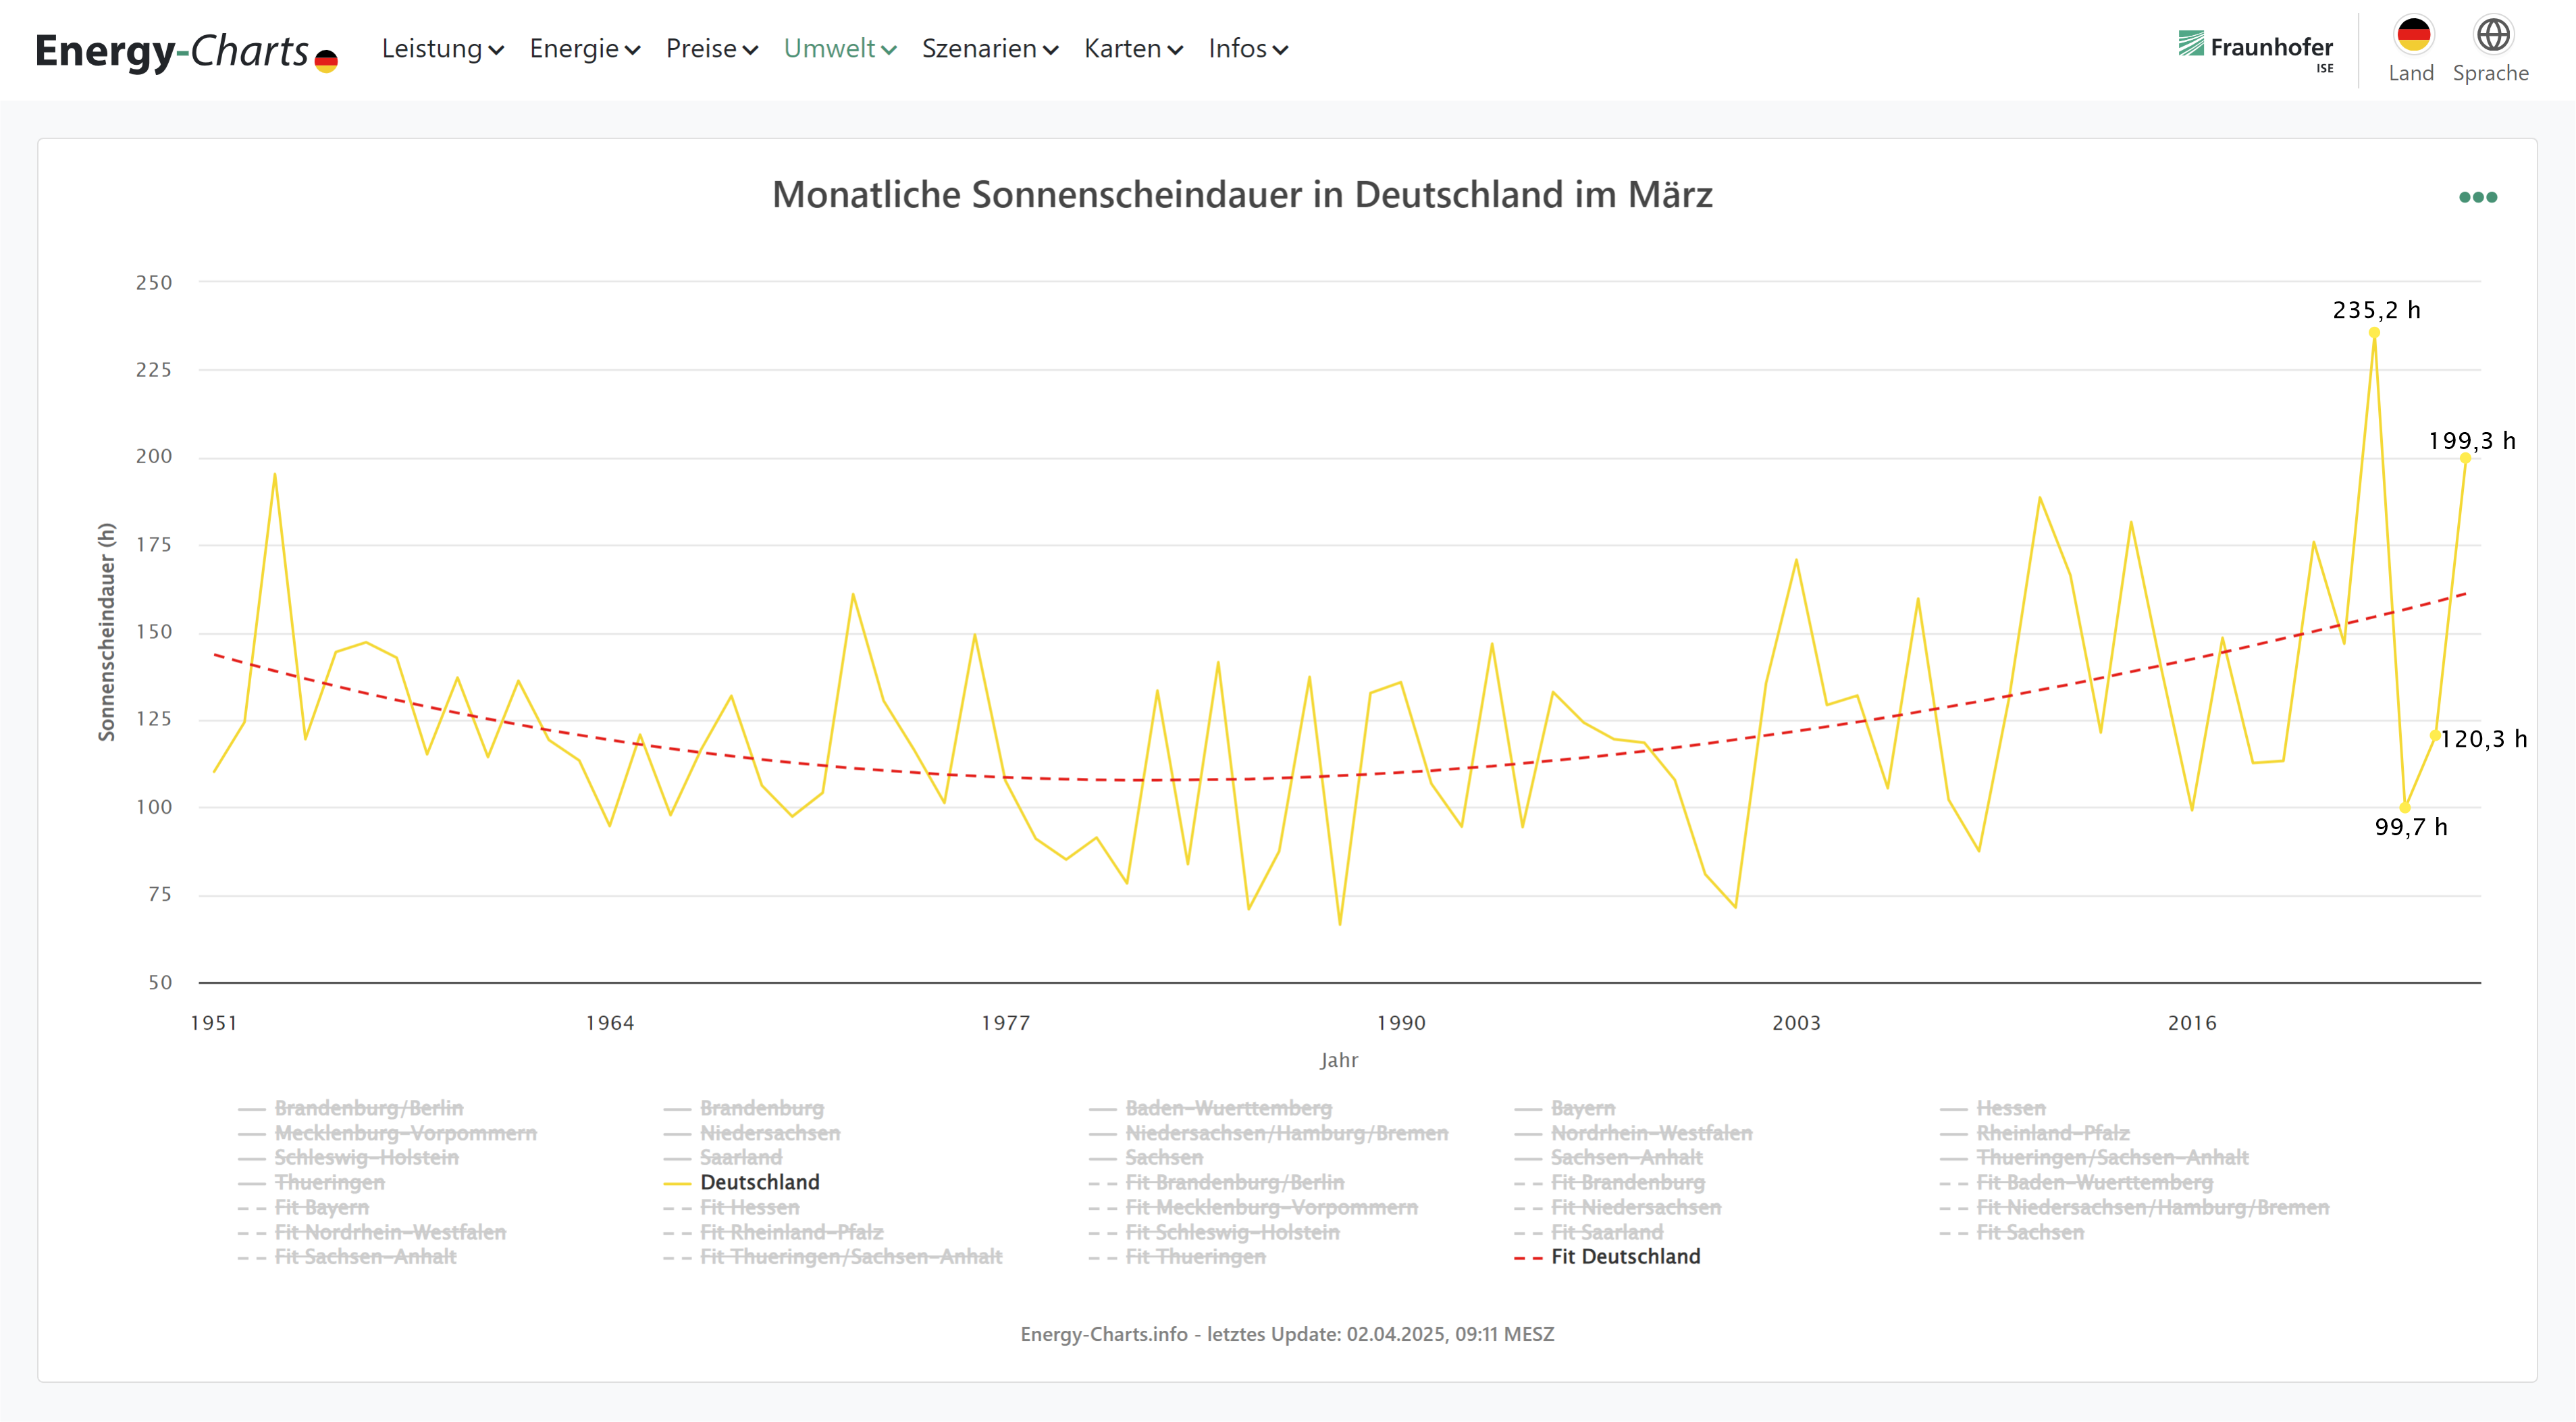Click the 99,7 h data point
Screen dimensions: 2576x1422
click(x=2405, y=807)
